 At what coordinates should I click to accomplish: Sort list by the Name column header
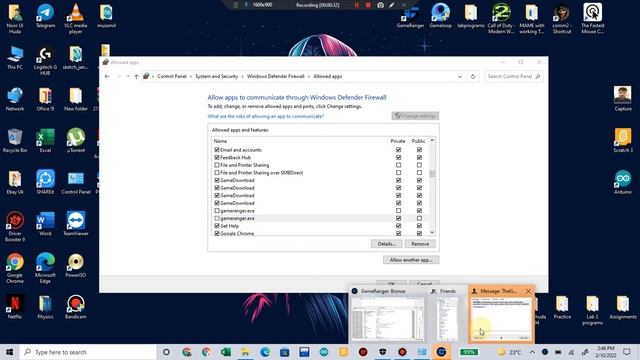(220, 141)
